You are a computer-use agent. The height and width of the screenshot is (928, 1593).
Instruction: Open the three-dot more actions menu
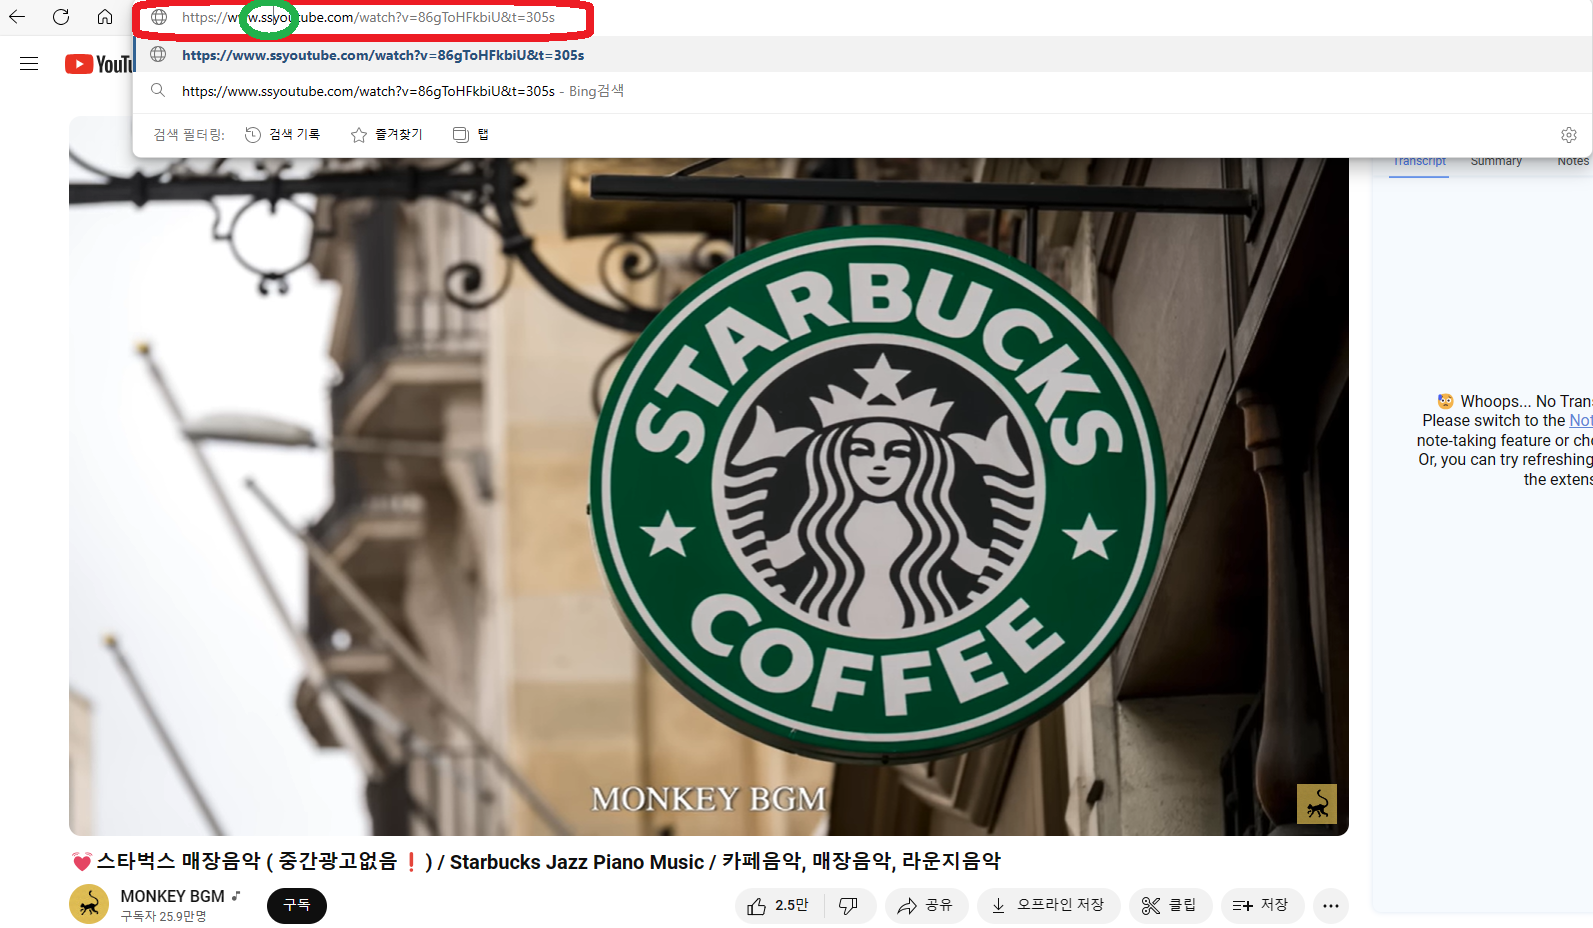(x=1331, y=906)
